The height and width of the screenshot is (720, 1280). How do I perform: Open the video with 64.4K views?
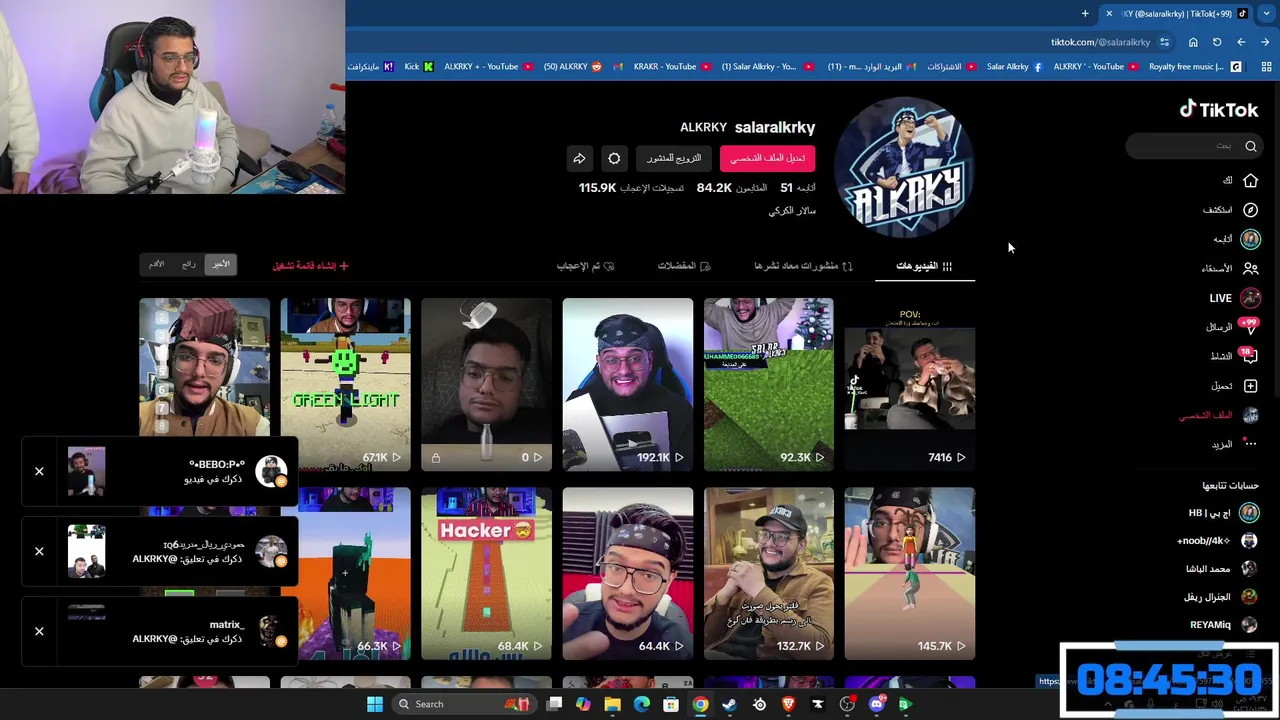tap(627, 574)
